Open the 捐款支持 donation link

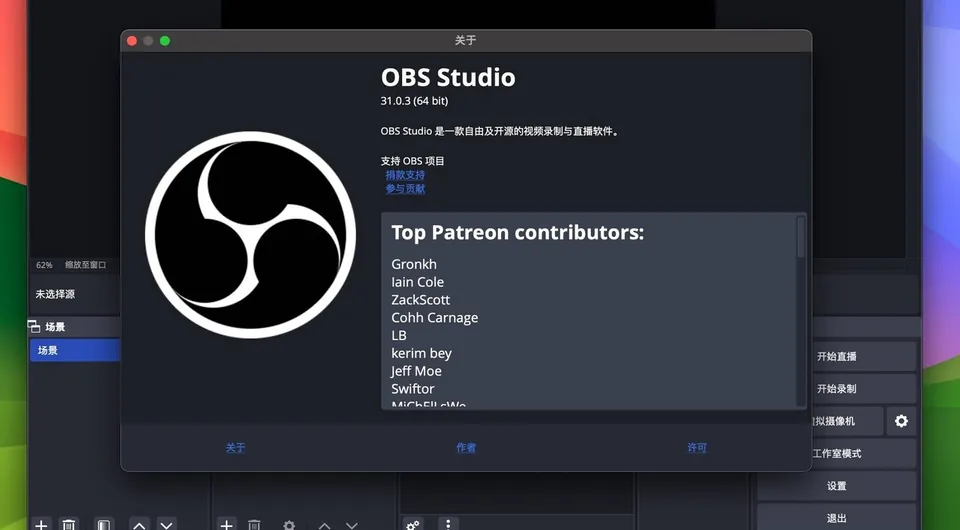click(x=405, y=175)
